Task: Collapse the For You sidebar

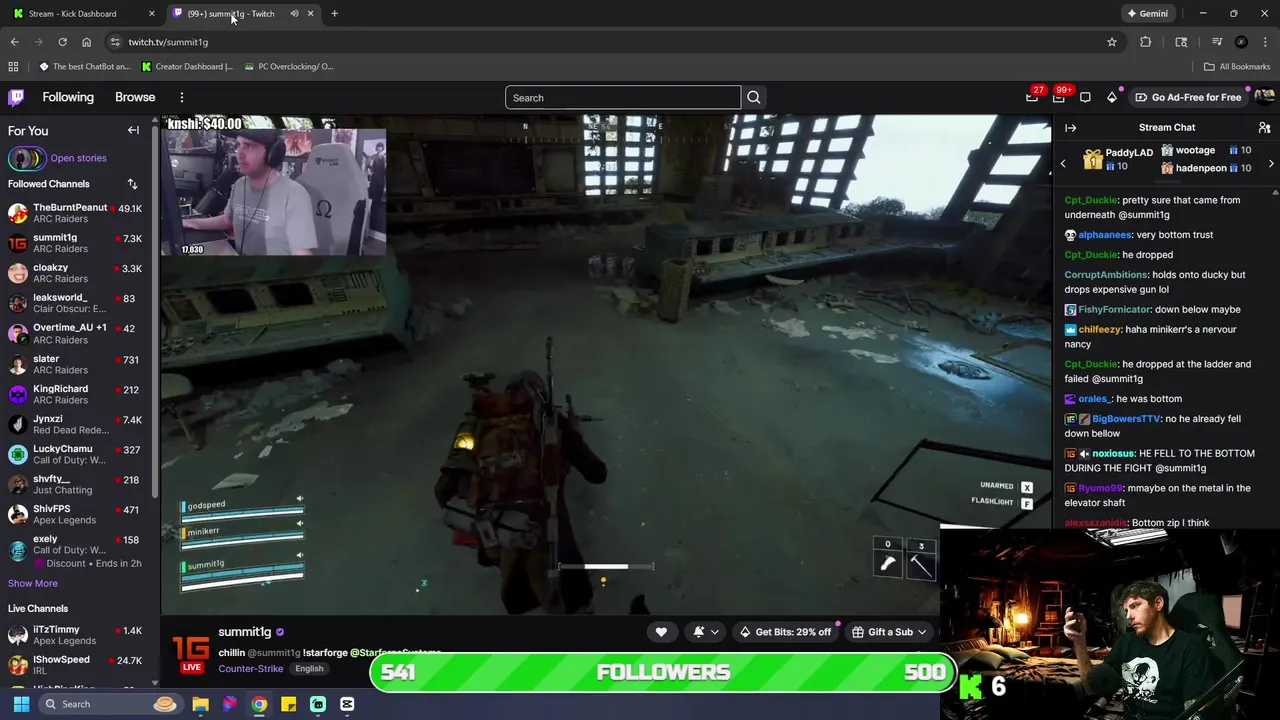Action: click(133, 130)
